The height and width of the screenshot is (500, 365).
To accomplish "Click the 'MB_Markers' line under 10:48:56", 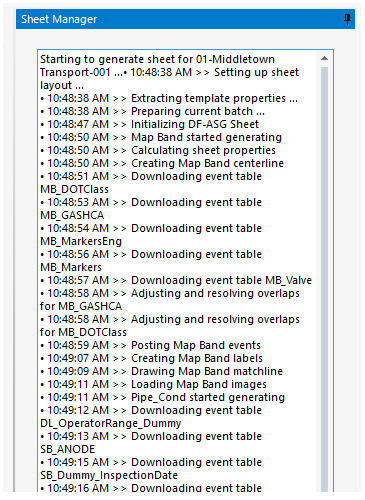I will [x=71, y=267].
